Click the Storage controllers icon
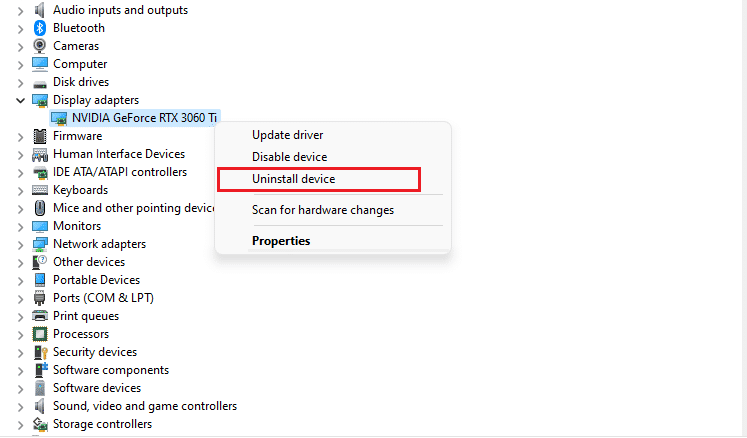 tap(40, 424)
